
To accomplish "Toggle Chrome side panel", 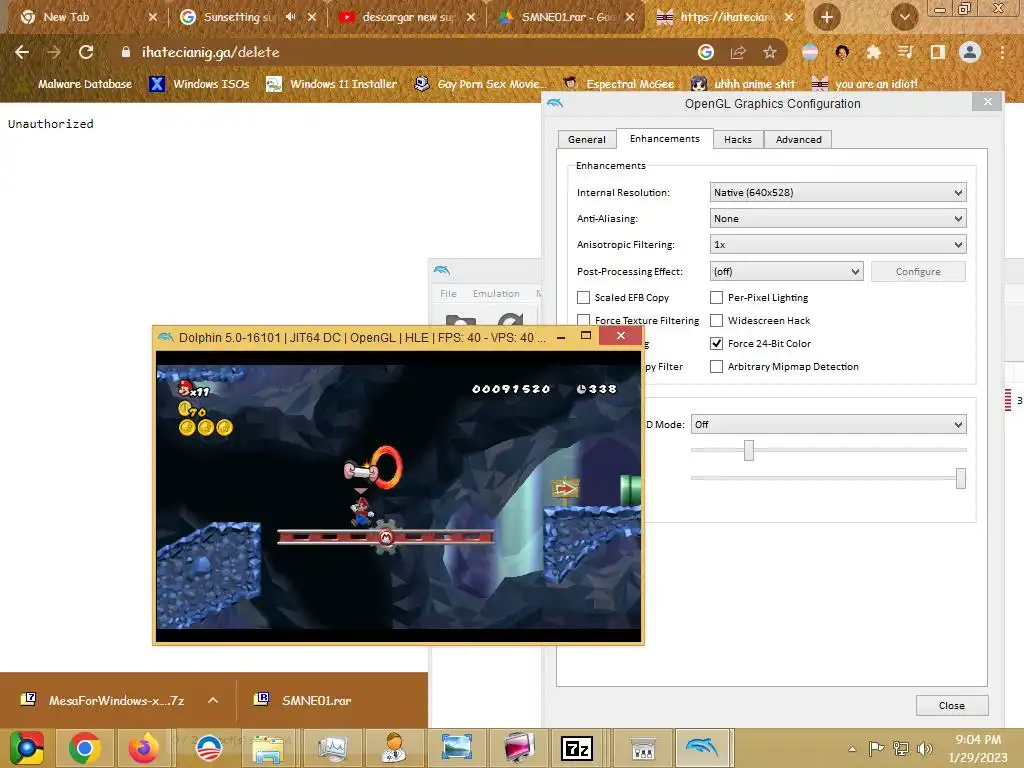I will (938, 52).
